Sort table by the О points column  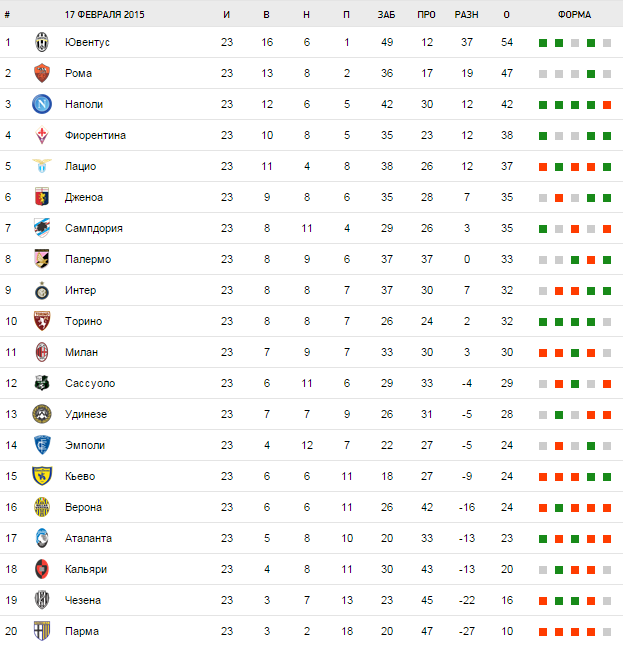point(507,15)
